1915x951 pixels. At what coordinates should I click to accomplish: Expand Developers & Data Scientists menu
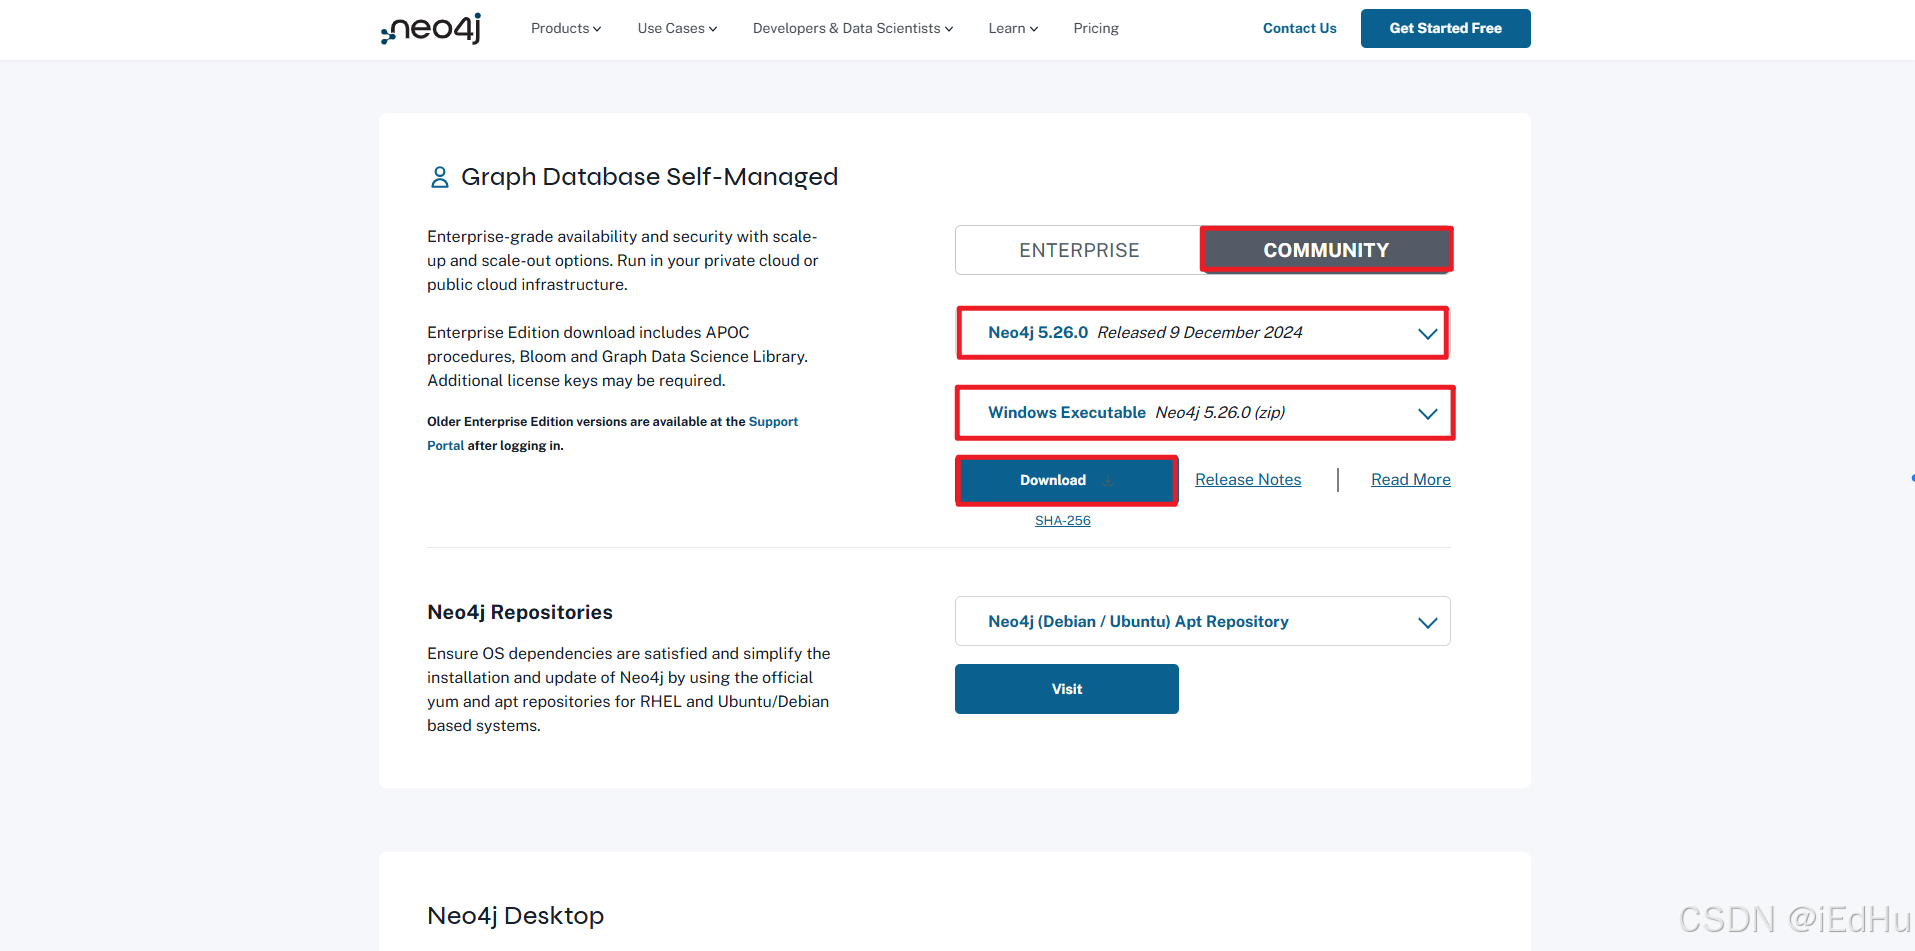[852, 29]
